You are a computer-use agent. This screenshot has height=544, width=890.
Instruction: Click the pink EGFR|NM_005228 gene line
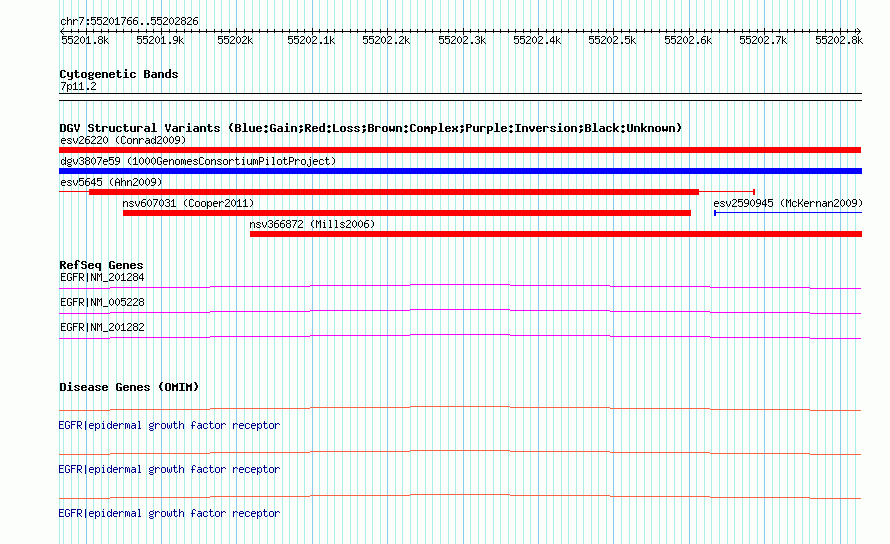click(x=460, y=309)
